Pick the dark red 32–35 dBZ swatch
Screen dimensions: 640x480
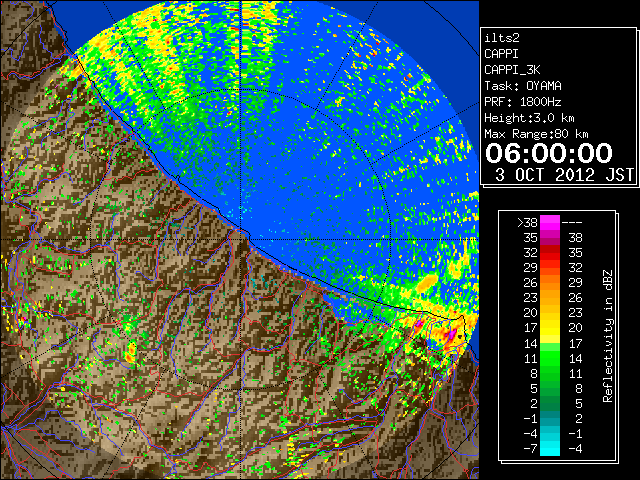[x=550, y=252]
